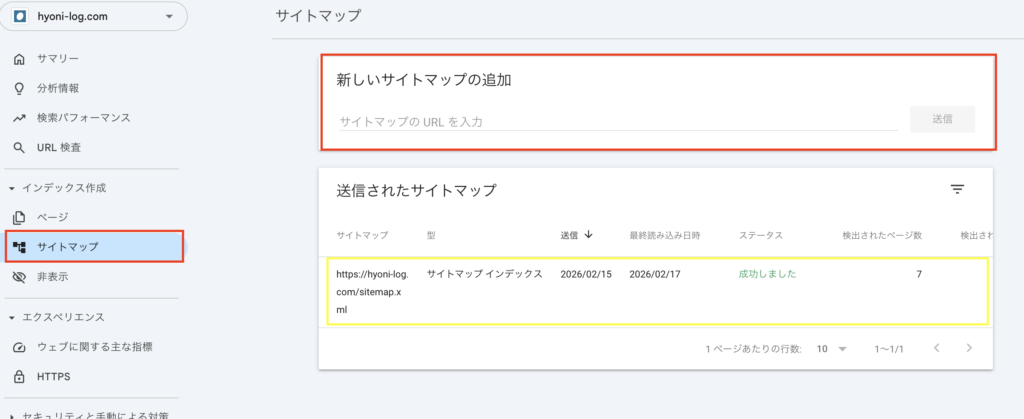
Task: Click the 非表示 crossed-eye icon
Action: click(x=19, y=277)
